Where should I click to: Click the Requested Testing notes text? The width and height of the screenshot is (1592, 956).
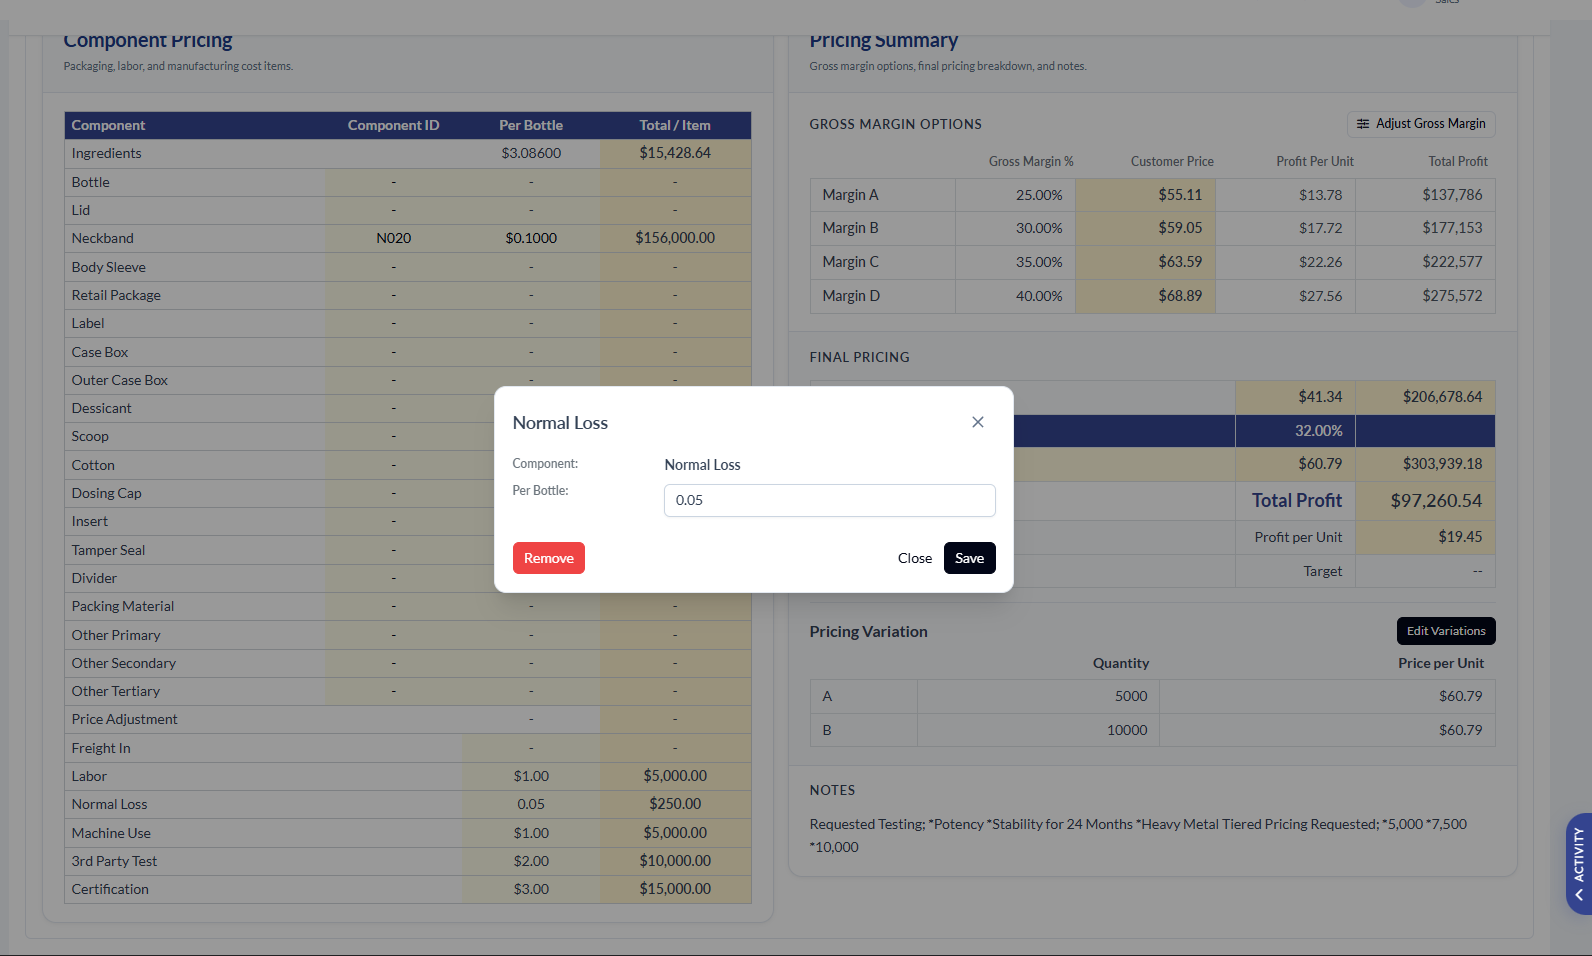coord(1138,835)
